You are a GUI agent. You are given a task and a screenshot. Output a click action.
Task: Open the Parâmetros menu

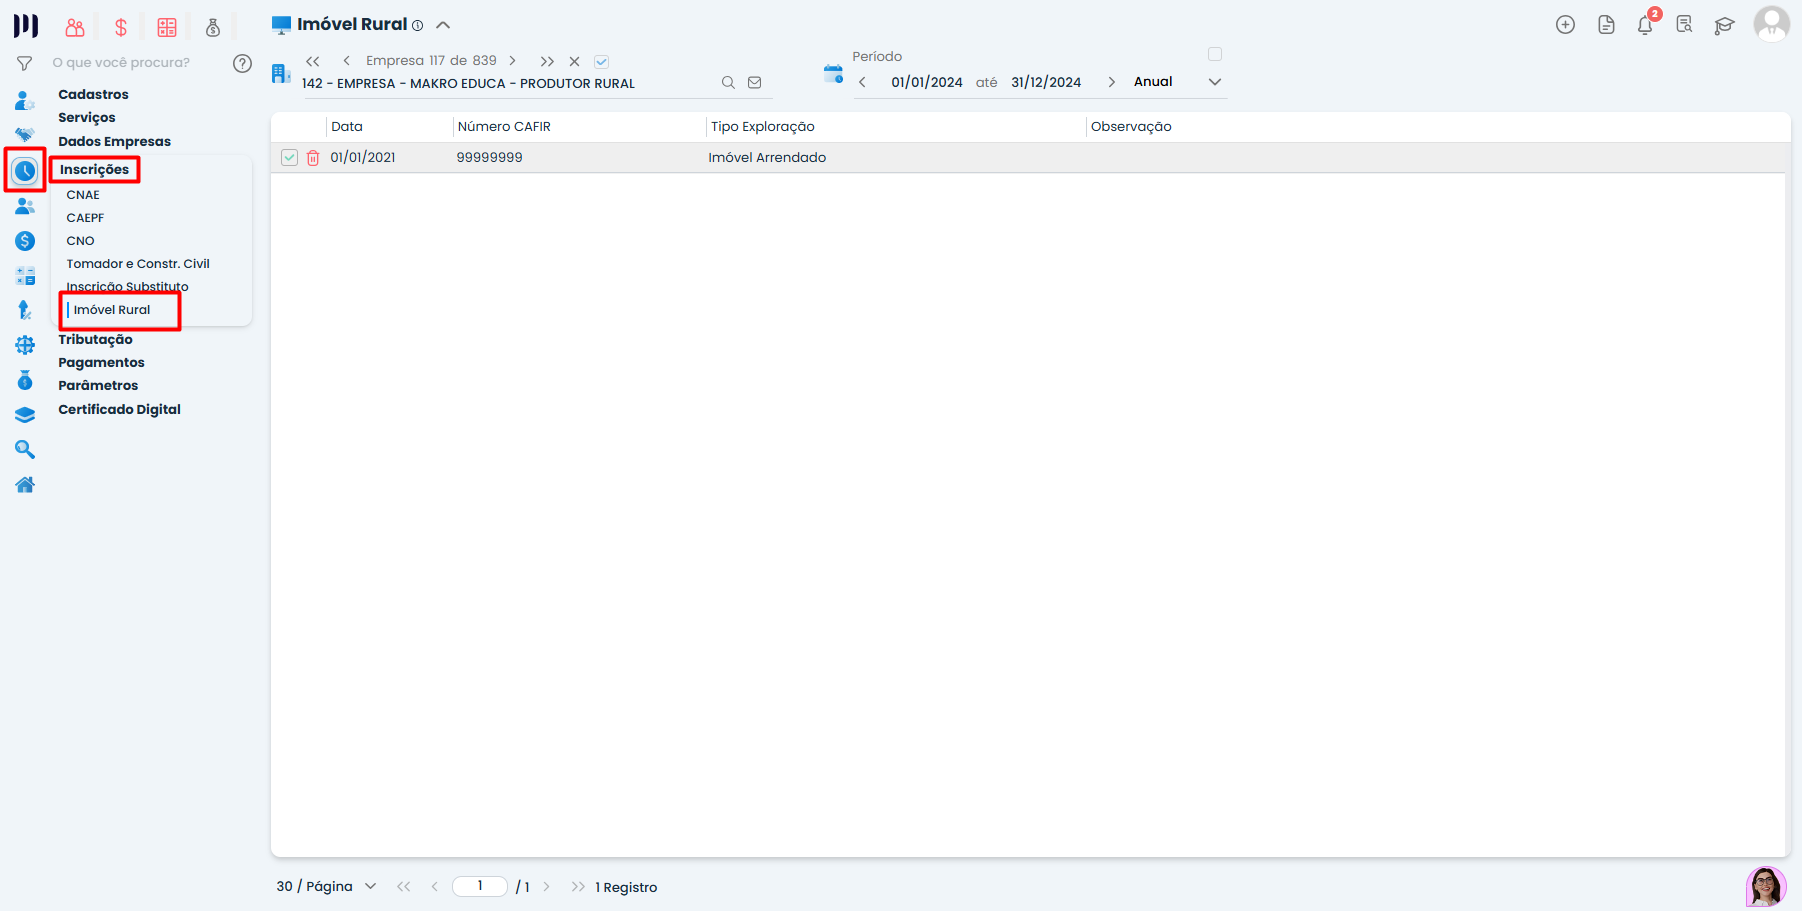(x=98, y=386)
